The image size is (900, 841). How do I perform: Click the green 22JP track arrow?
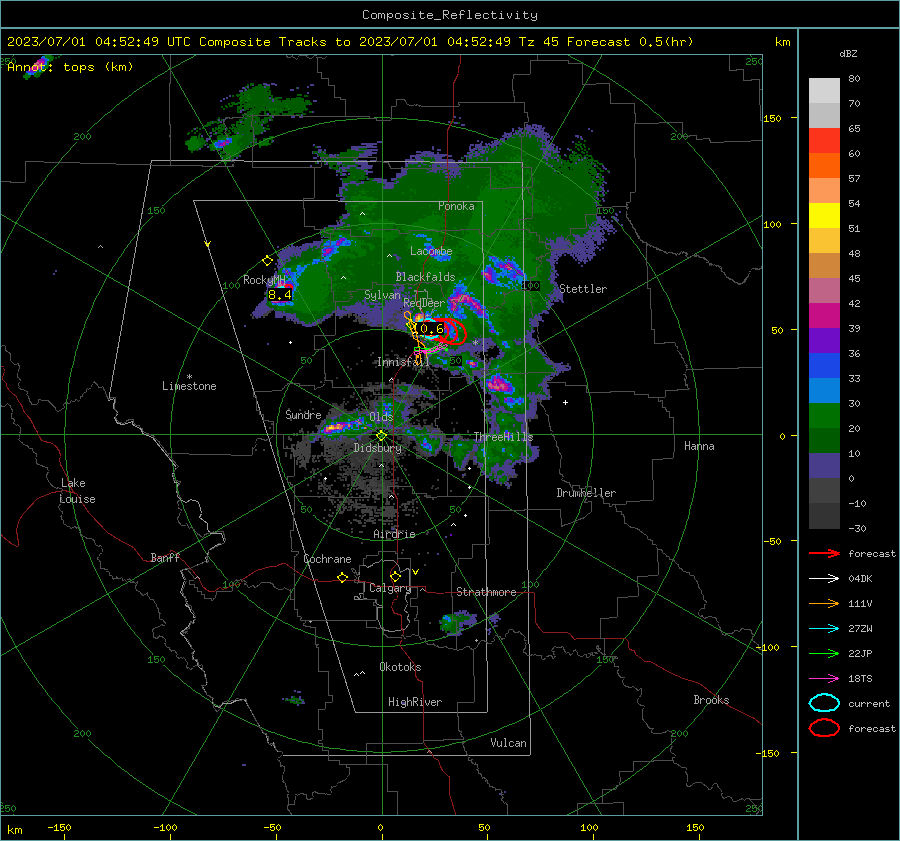tap(824, 653)
